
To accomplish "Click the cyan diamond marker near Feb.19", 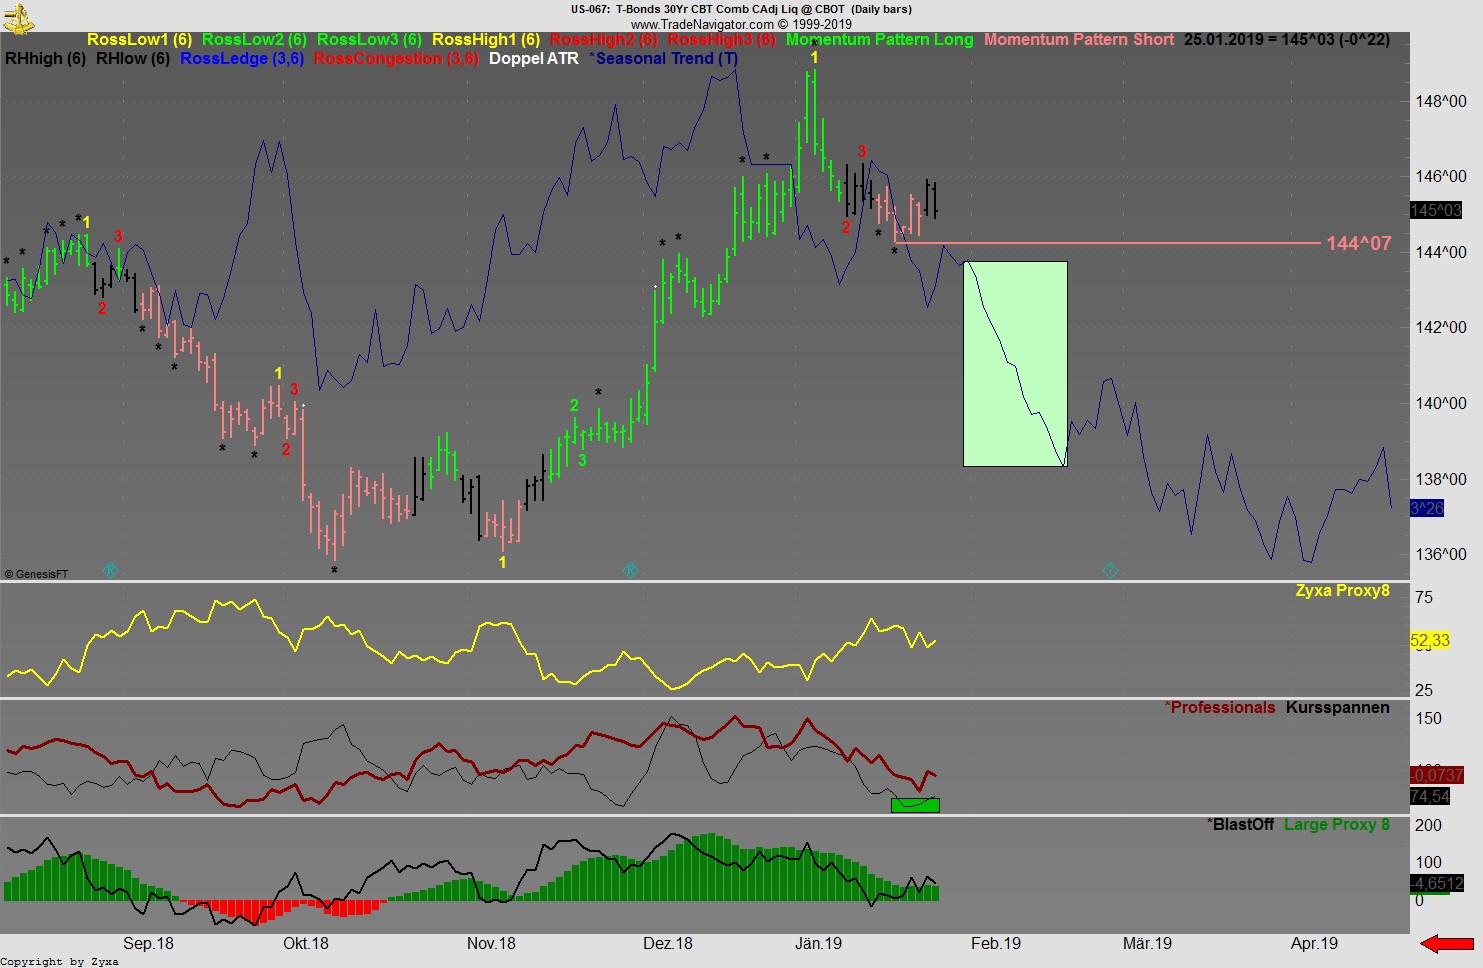I will click(x=1110, y=571).
